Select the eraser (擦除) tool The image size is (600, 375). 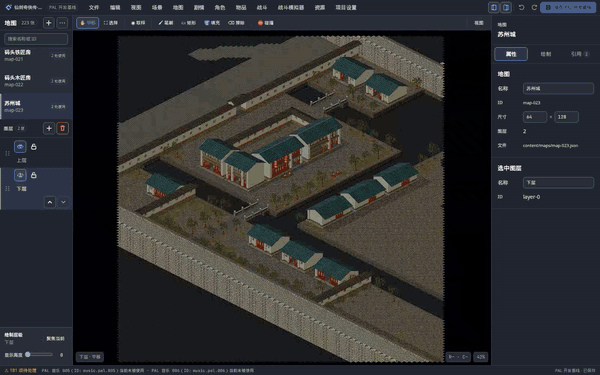[236, 23]
